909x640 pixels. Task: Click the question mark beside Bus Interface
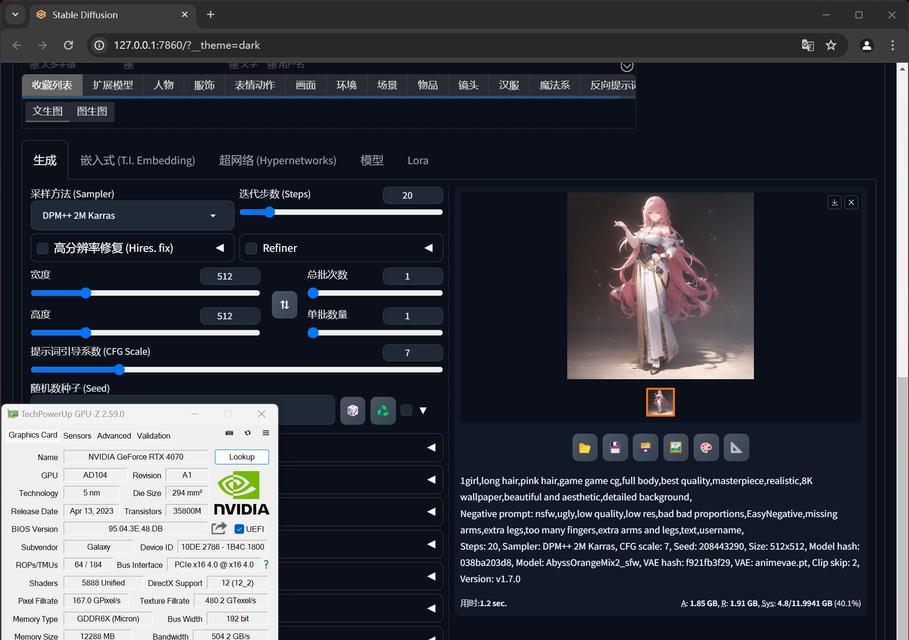click(266, 564)
